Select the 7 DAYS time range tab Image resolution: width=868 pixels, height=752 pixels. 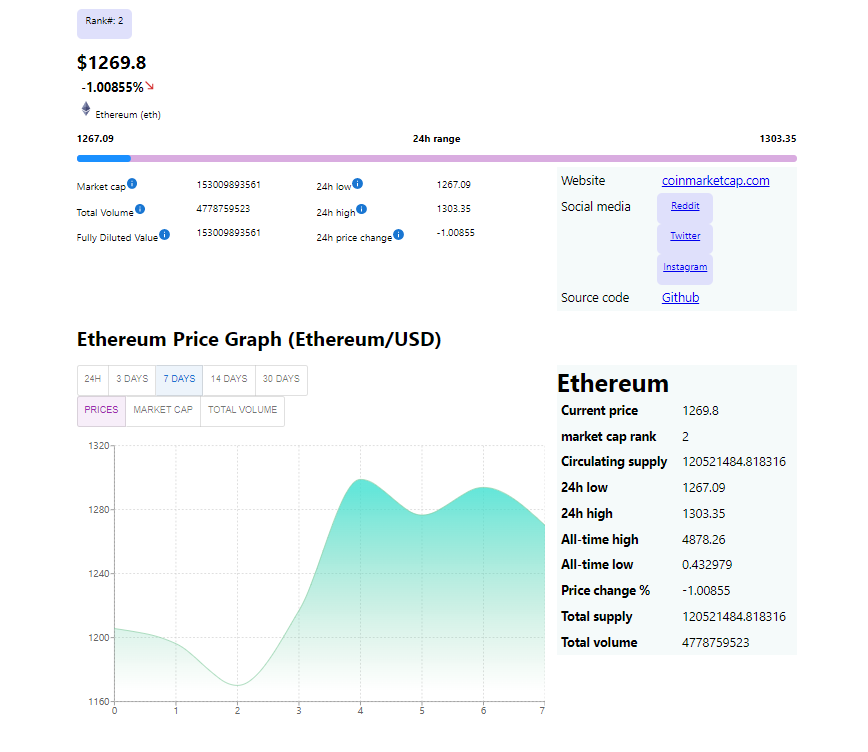click(x=179, y=379)
